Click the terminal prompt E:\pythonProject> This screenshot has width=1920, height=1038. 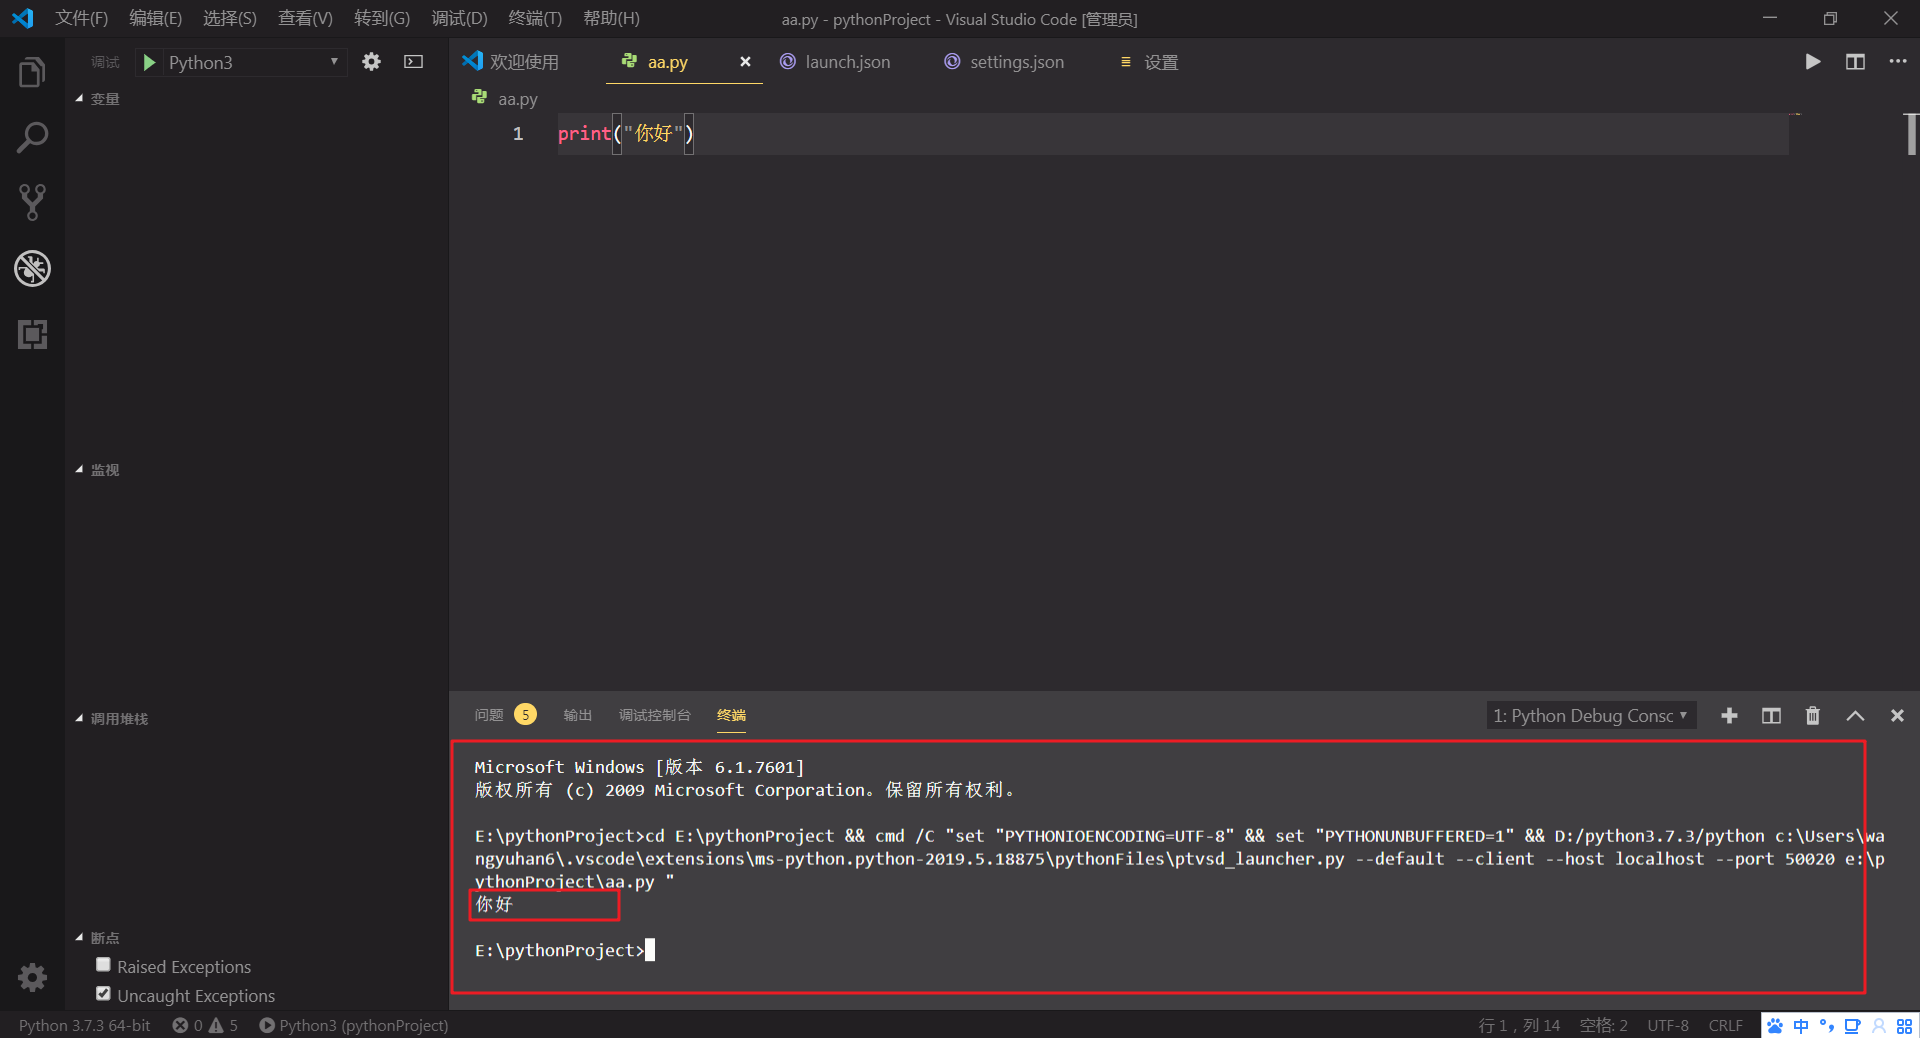click(559, 950)
